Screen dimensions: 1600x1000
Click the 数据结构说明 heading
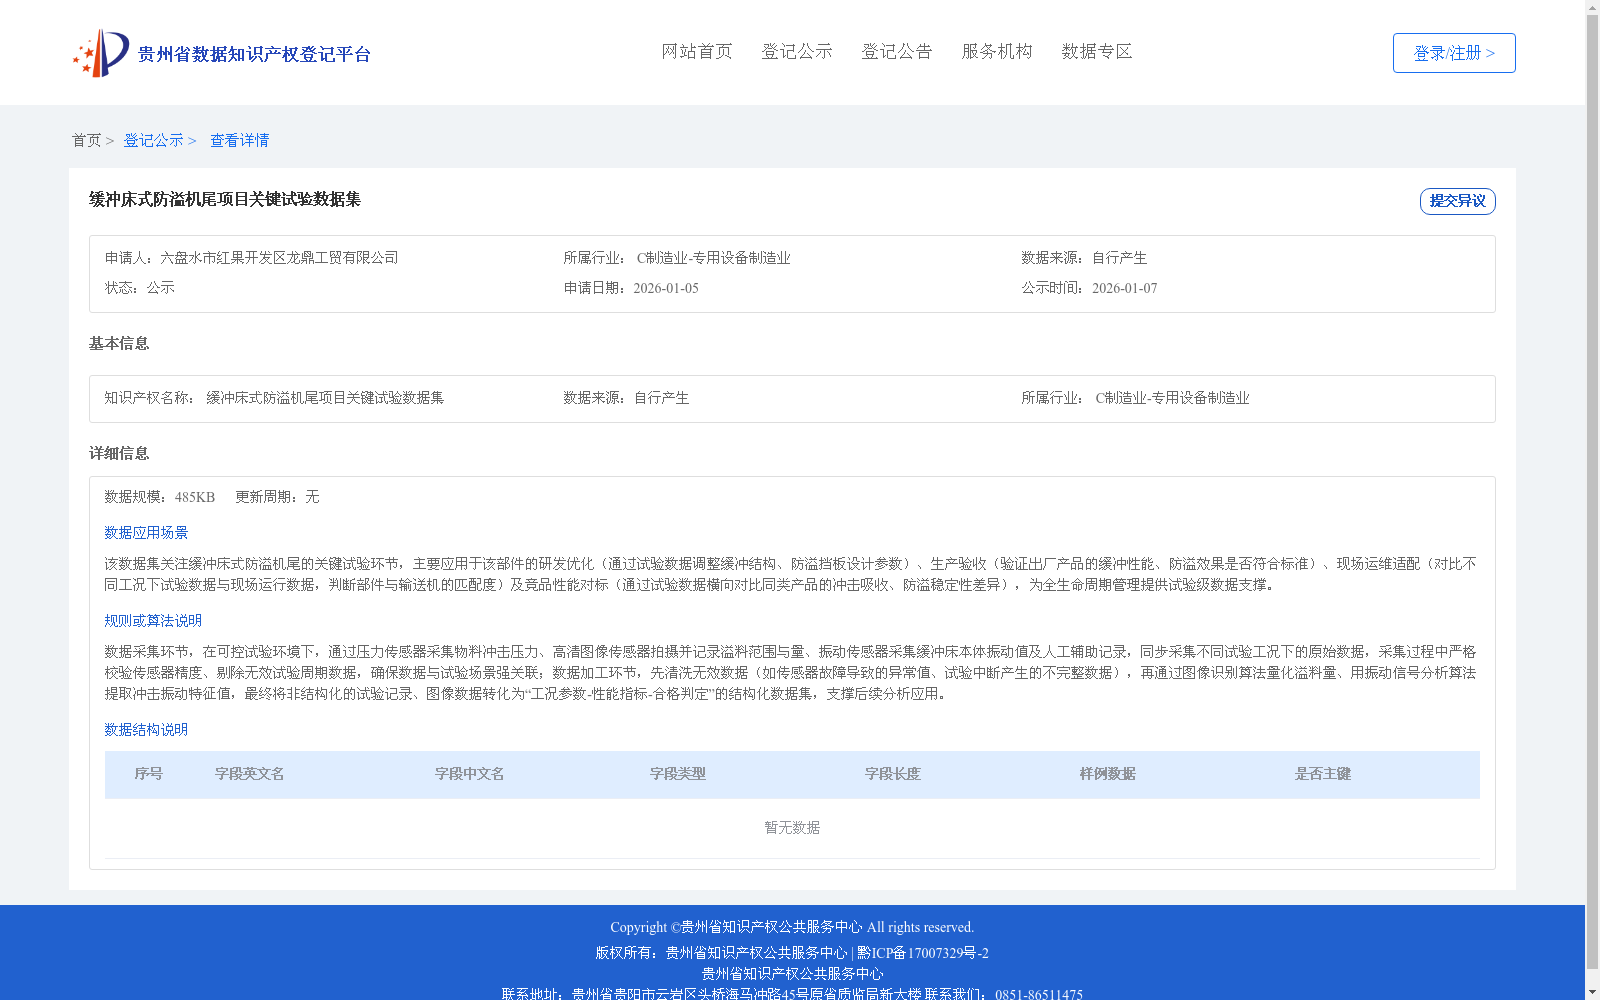pos(146,730)
